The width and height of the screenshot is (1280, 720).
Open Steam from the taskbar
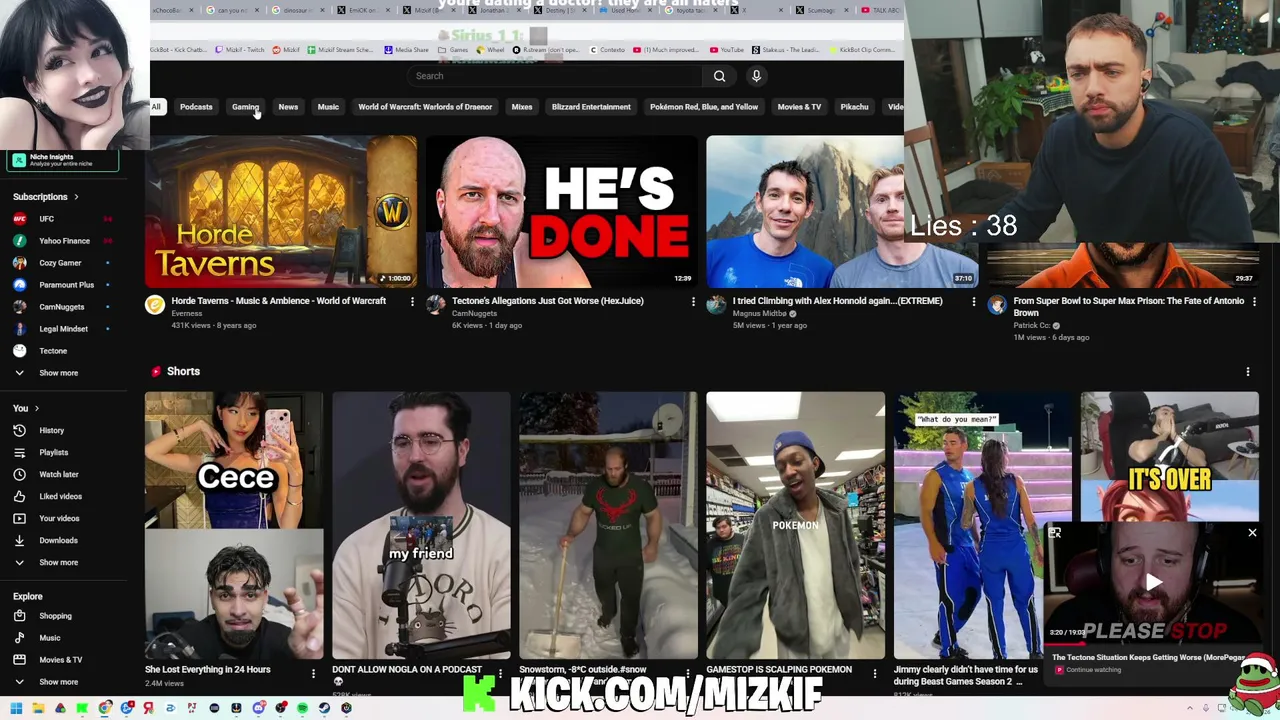click(x=324, y=708)
